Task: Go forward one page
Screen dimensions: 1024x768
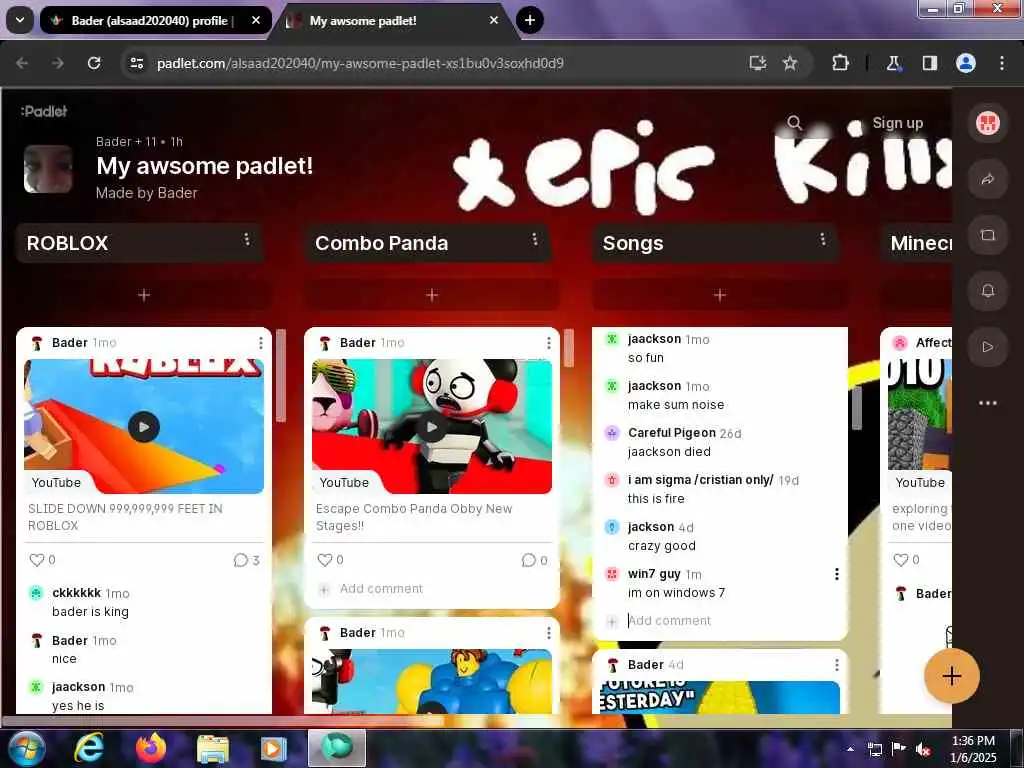Action: (57, 63)
